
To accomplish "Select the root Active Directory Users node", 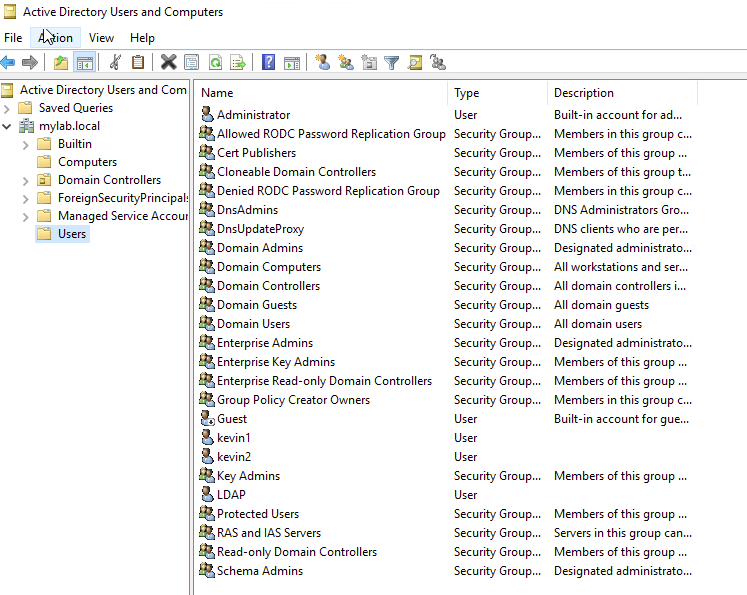I will [103, 90].
